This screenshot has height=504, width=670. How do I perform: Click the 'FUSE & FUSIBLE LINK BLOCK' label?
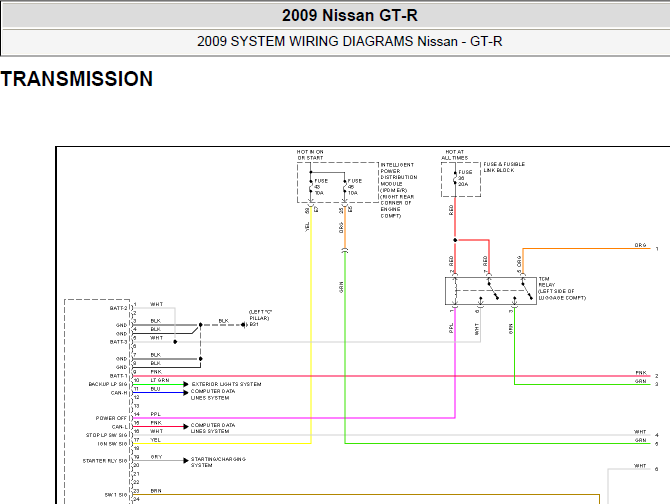pyautogui.click(x=504, y=167)
